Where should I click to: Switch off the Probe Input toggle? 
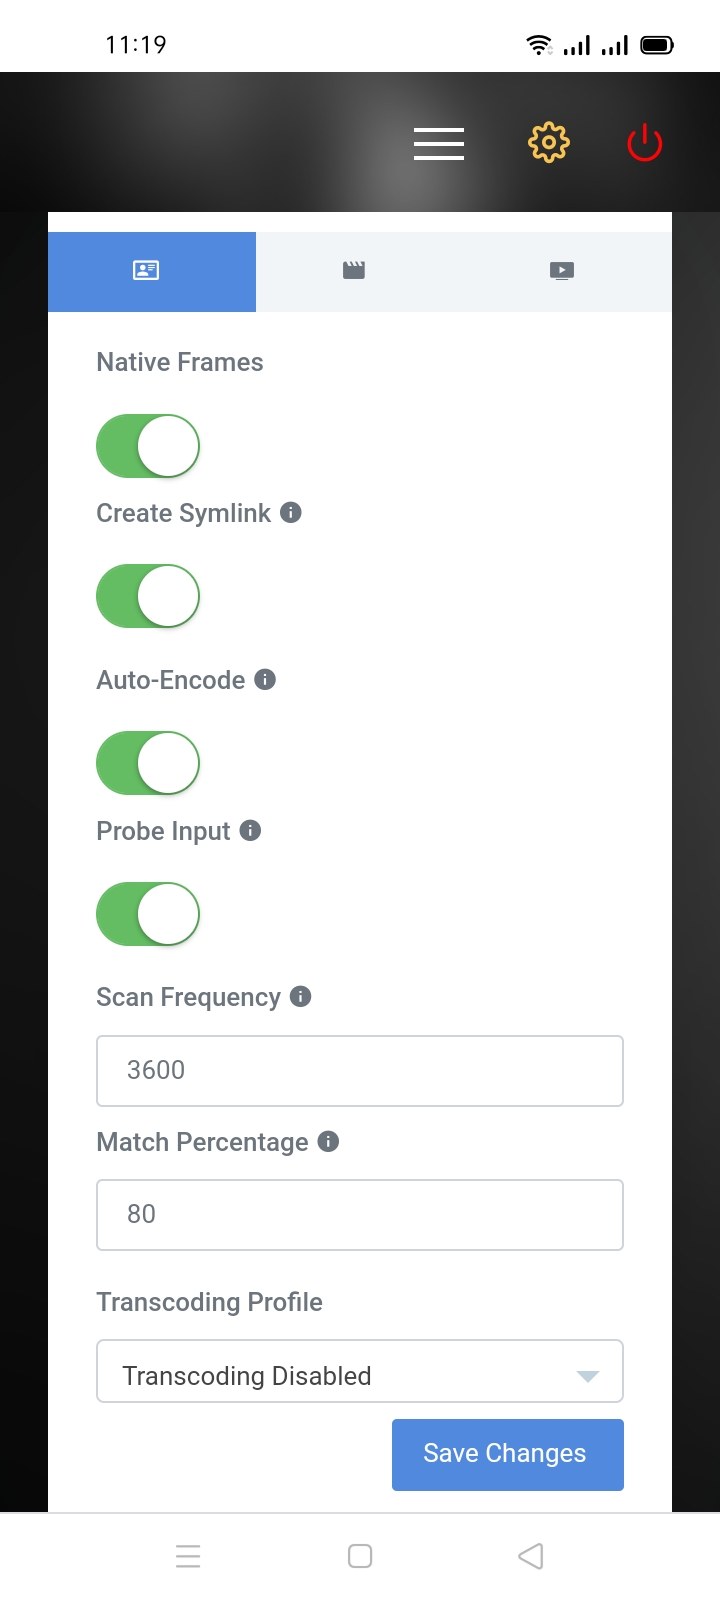(148, 914)
